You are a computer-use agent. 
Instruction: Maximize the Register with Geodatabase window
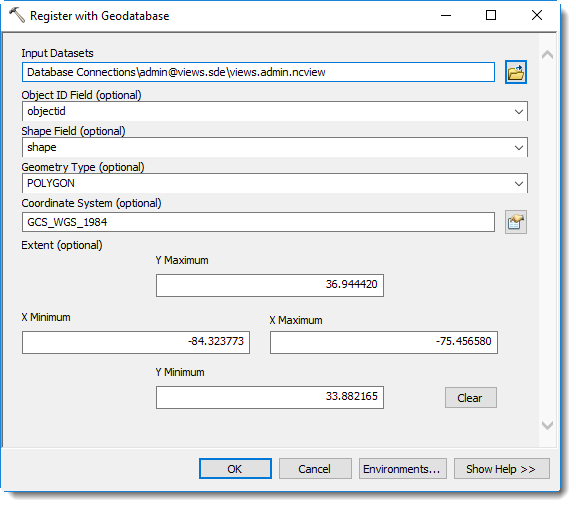(x=491, y=15)
